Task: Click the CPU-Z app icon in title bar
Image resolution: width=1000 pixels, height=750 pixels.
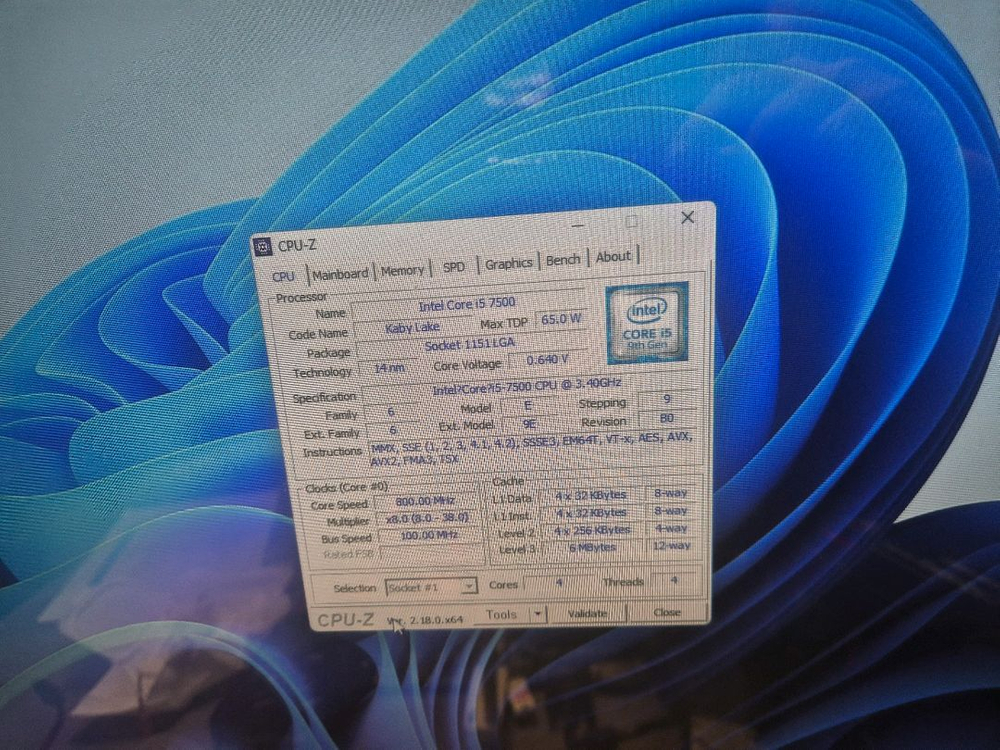Action: pos(264,246)
